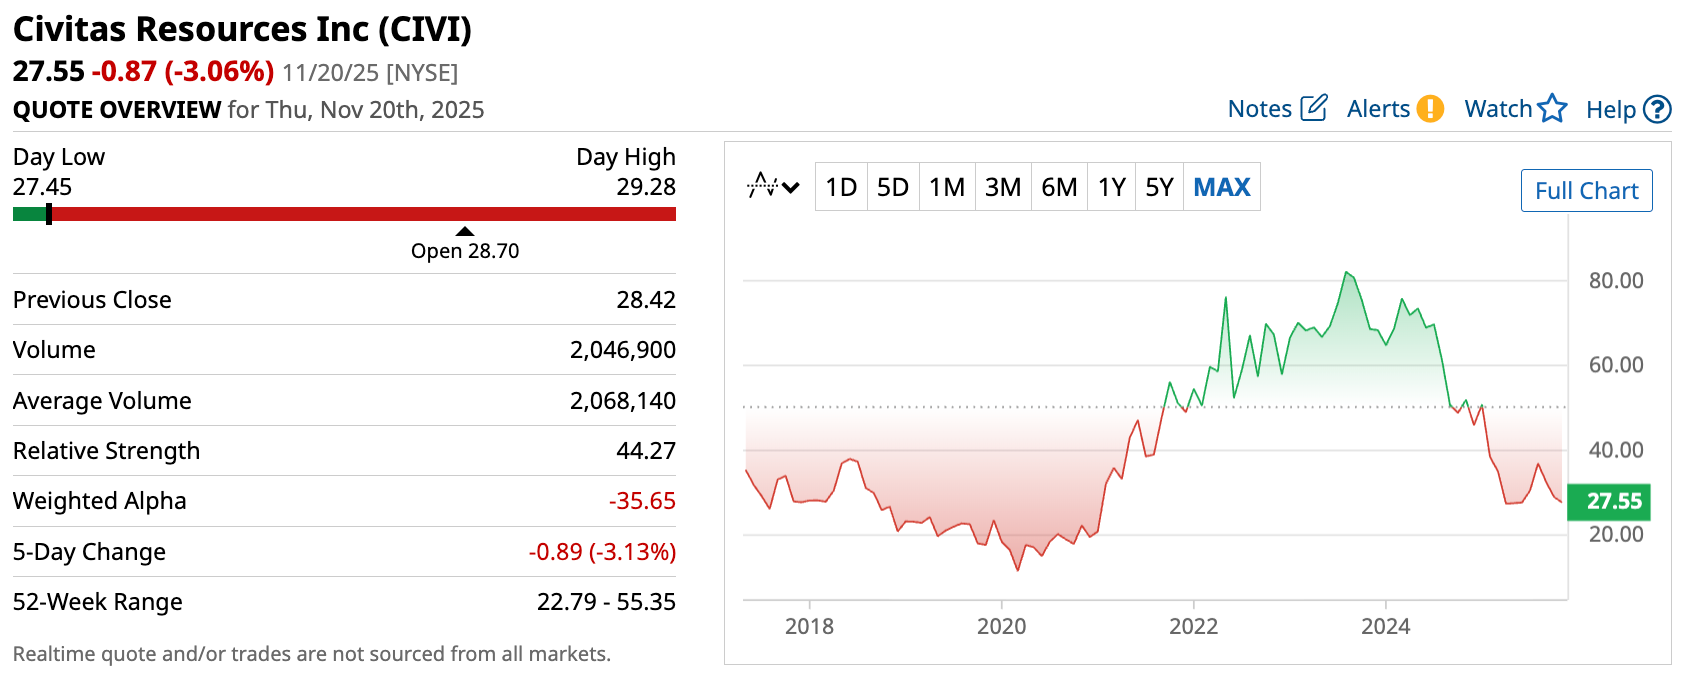Click the orange Alerts exclamation icon
Screen dimensions: 1694x682
pyautogui.click(x=1430, y=108)
